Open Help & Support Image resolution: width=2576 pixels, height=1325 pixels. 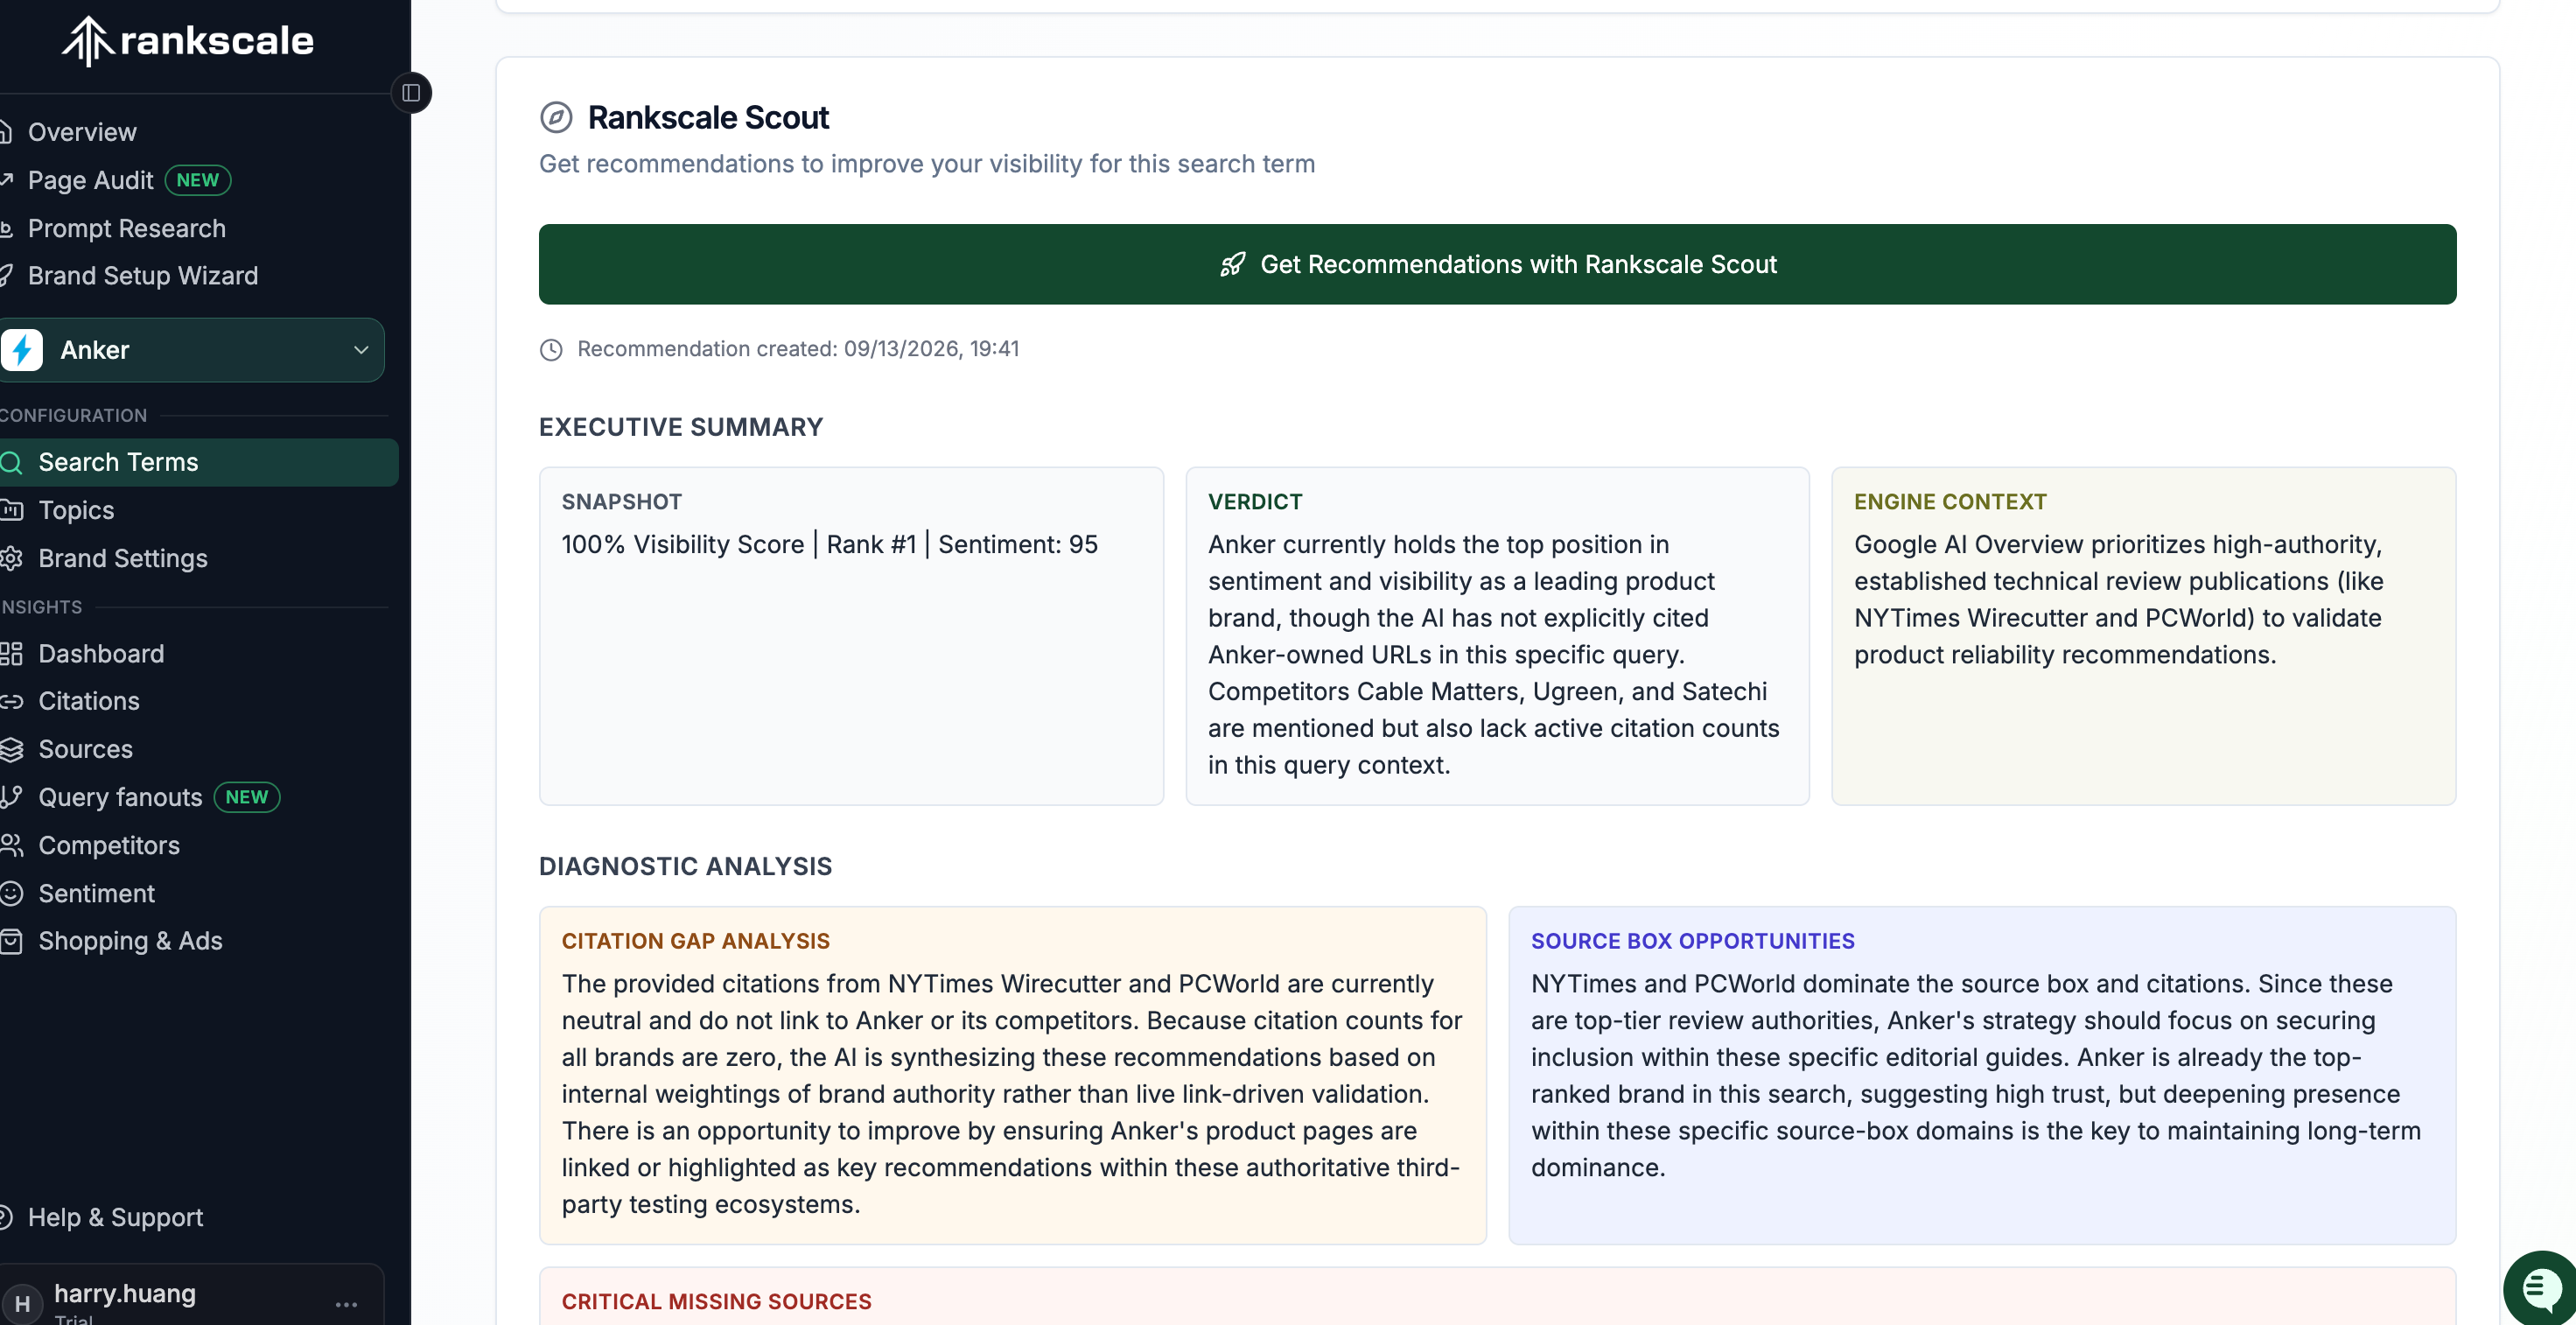tap(115, 1217)
